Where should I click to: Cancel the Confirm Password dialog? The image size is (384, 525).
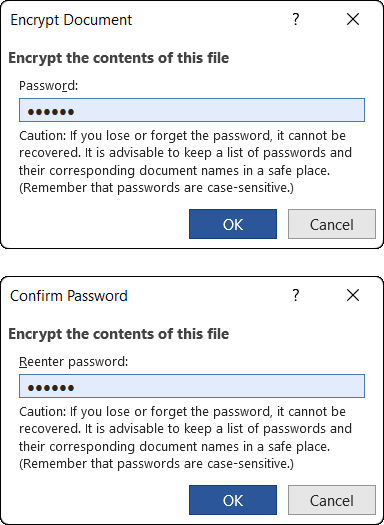(x=332, y=500)
